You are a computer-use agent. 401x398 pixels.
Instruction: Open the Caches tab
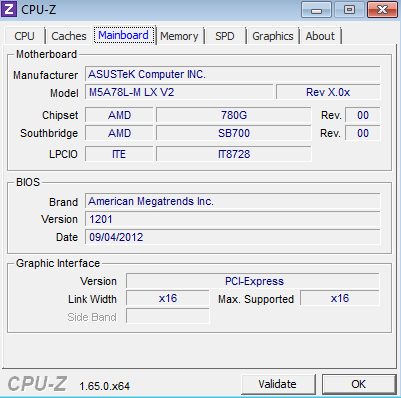coord(69,36)
